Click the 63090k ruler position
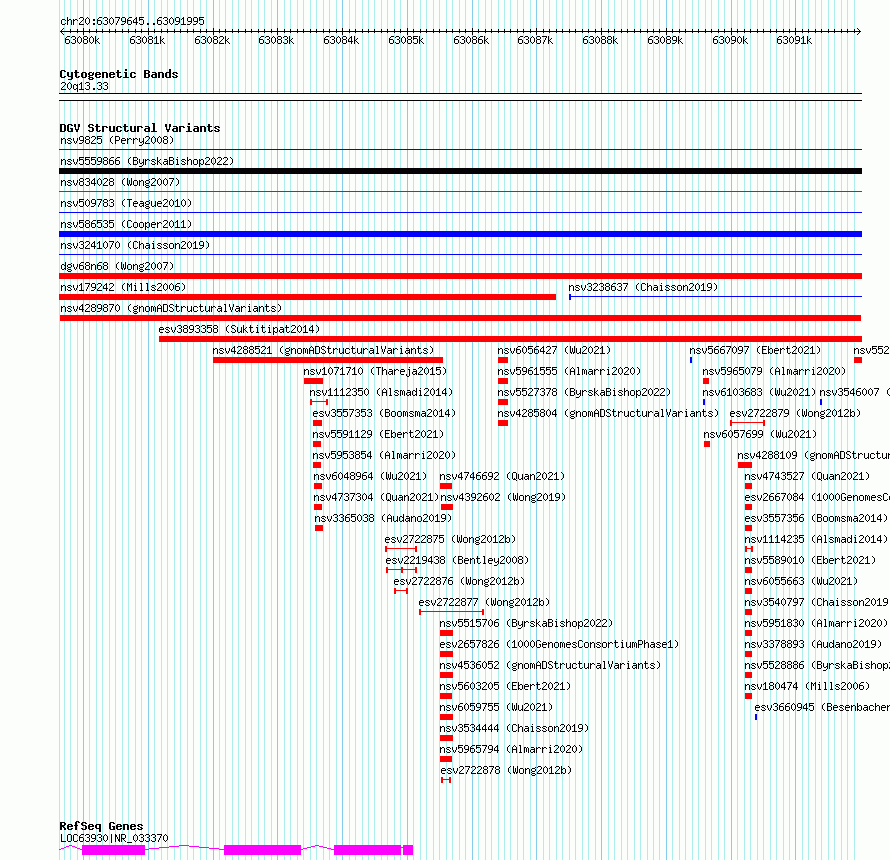890x860 pixels. point(730,40)
